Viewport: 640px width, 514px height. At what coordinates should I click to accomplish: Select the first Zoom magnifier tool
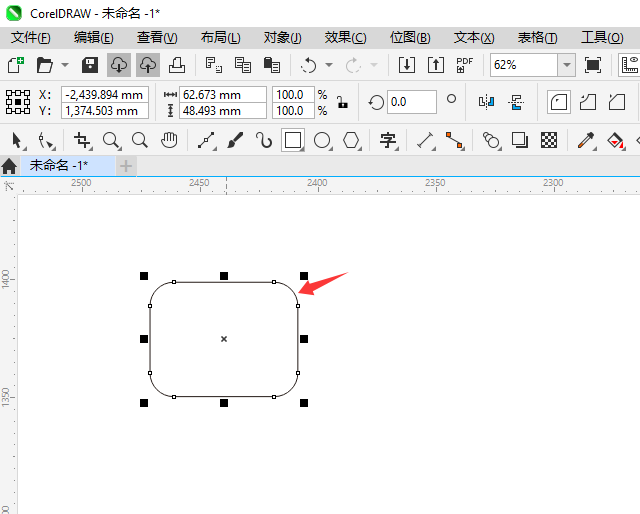click(111, 140)
